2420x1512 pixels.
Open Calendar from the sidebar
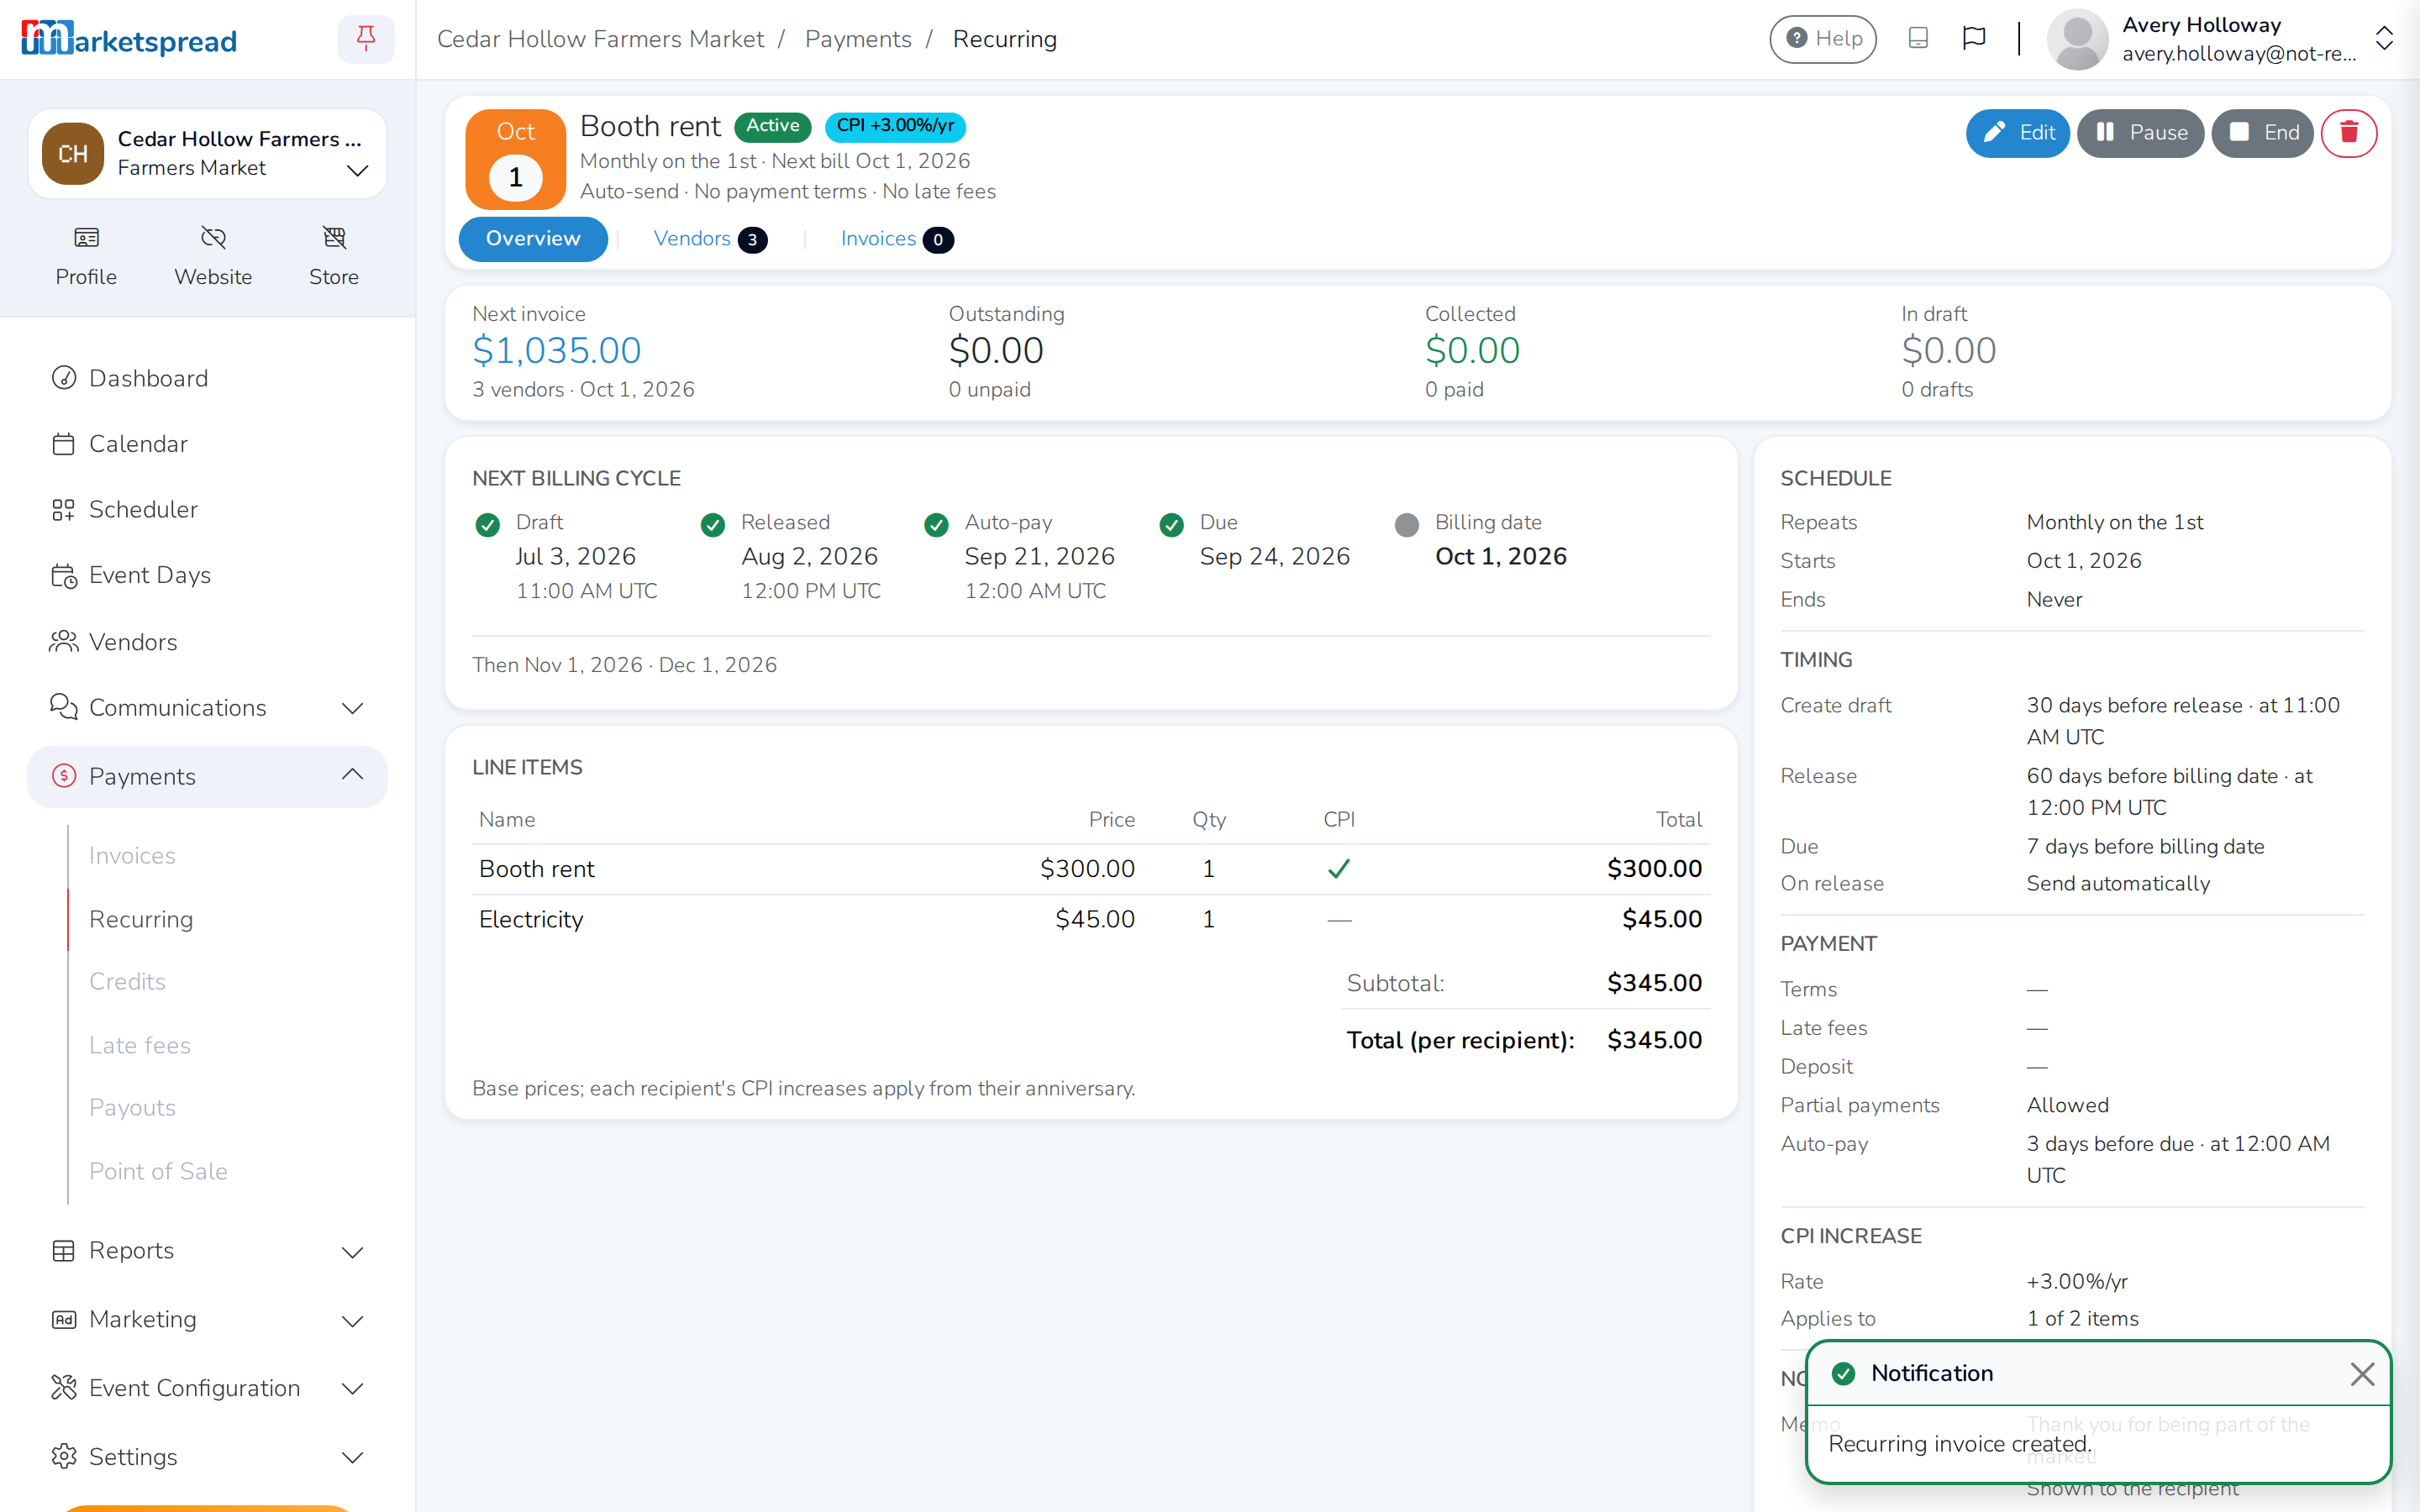(207, 444)
